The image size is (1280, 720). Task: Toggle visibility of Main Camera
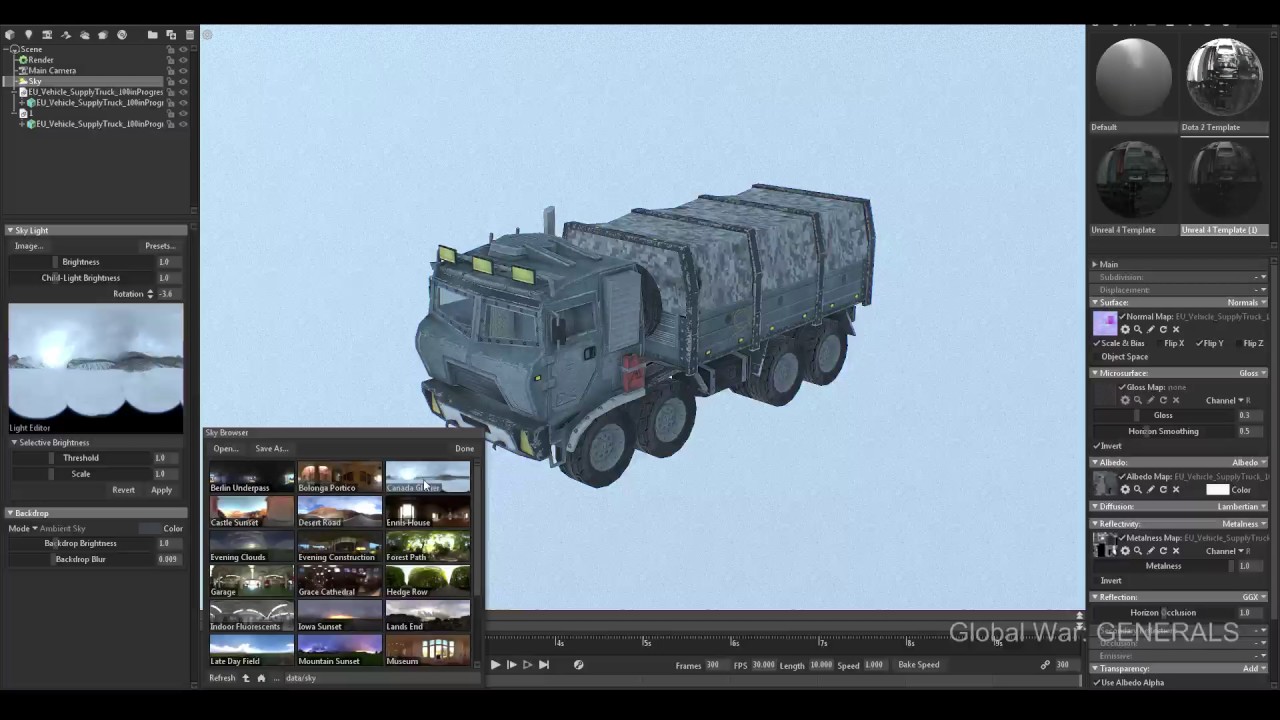183,71
